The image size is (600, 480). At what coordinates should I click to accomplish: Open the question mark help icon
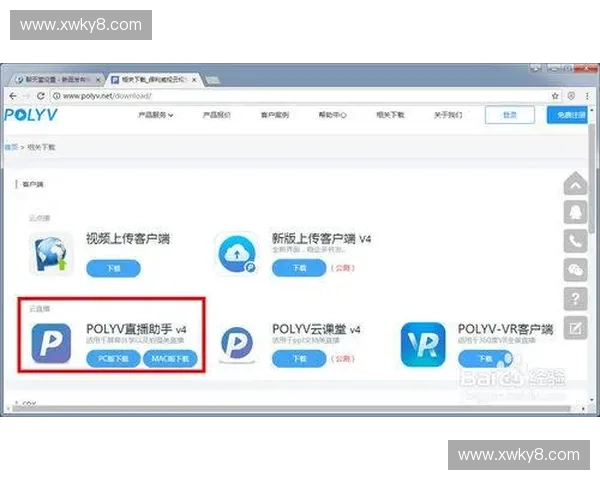(x=576, y=298)
